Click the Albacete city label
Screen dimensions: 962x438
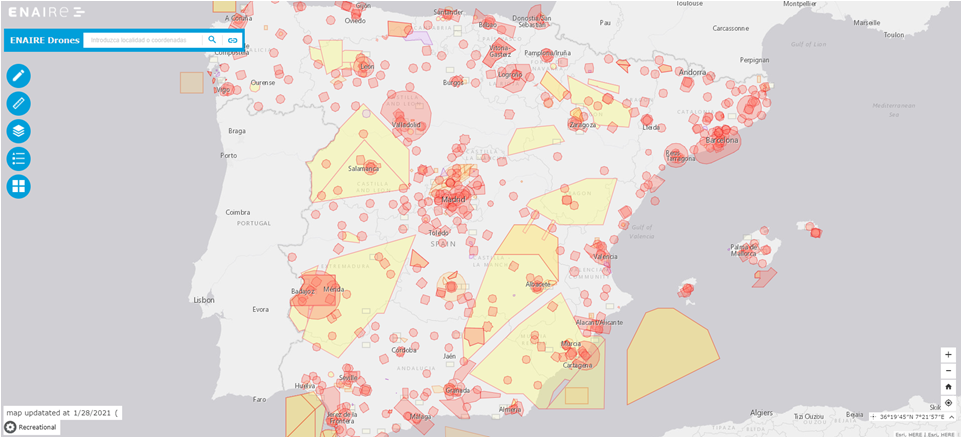[538, 285]
